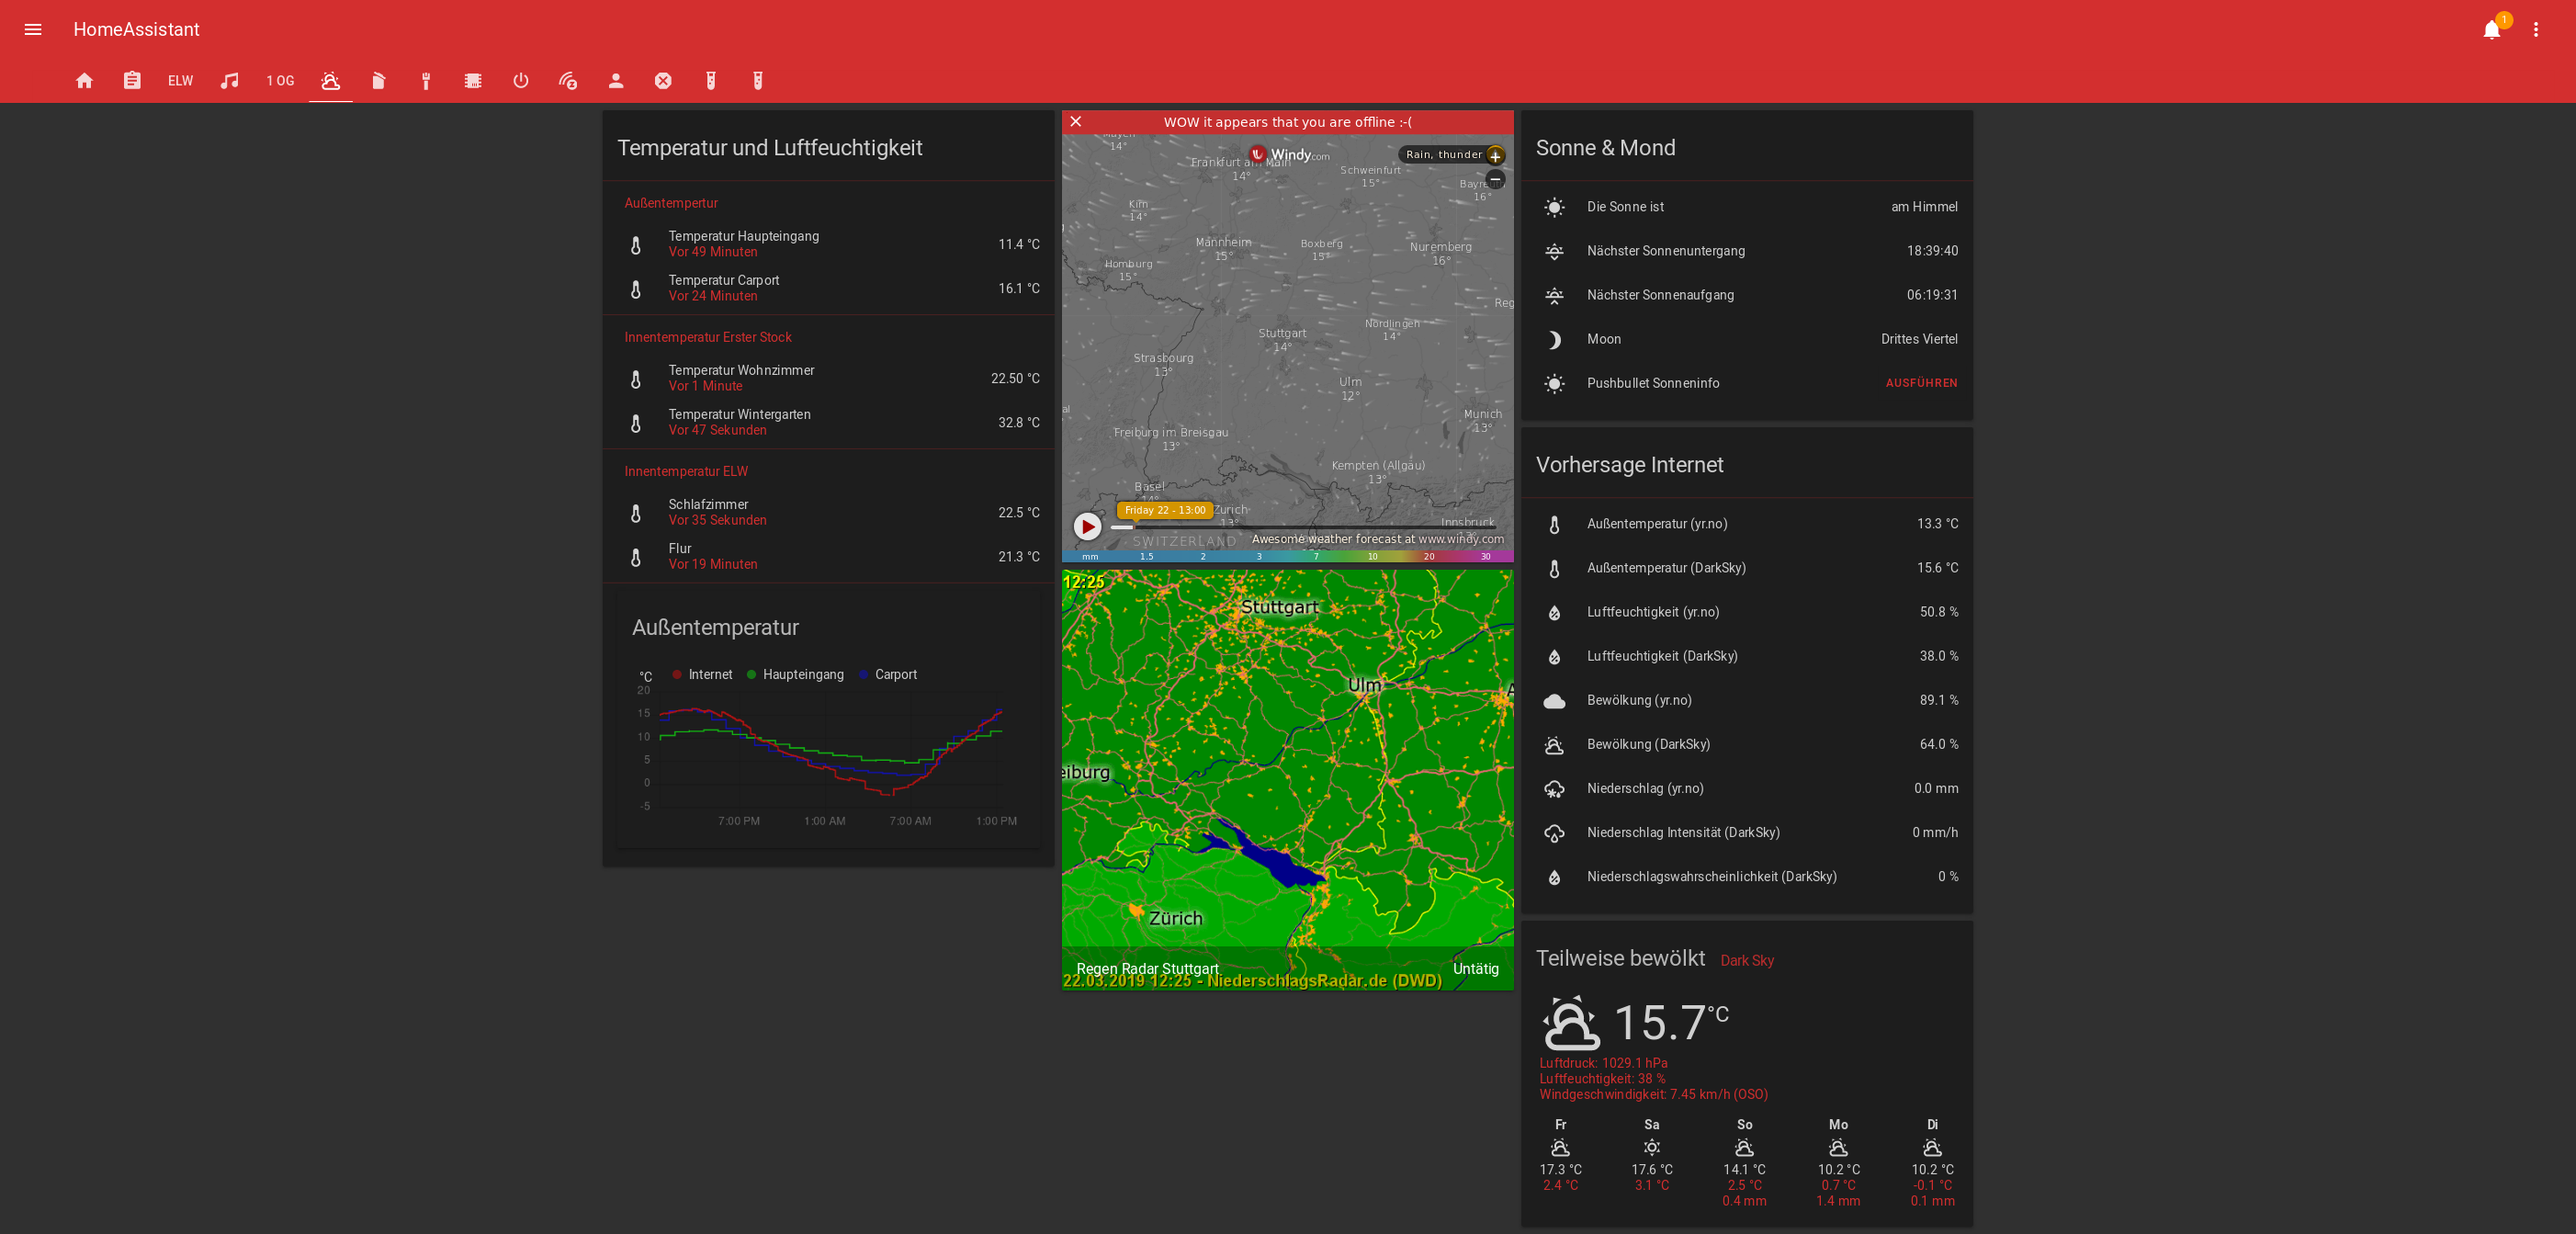The image size is (2576, 1234).
Task: Open the three-dot overflow menu
Action: tap(2535, 30)
